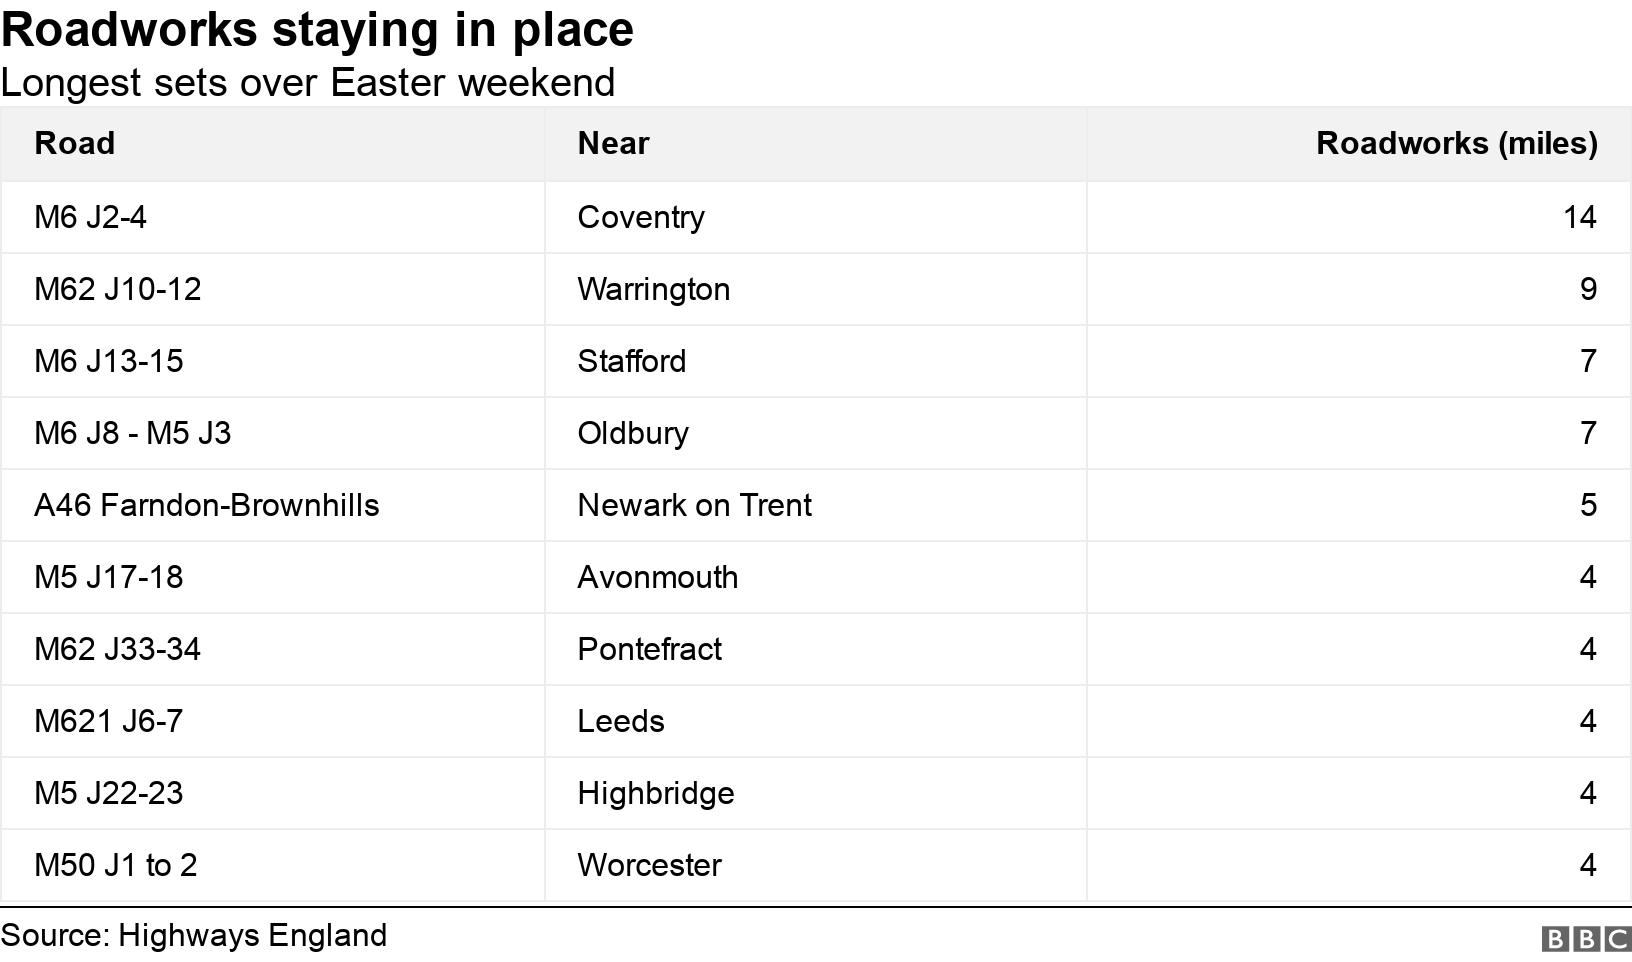
Task: Click the Source: Highways England text
Action: [x=194, y=935]
